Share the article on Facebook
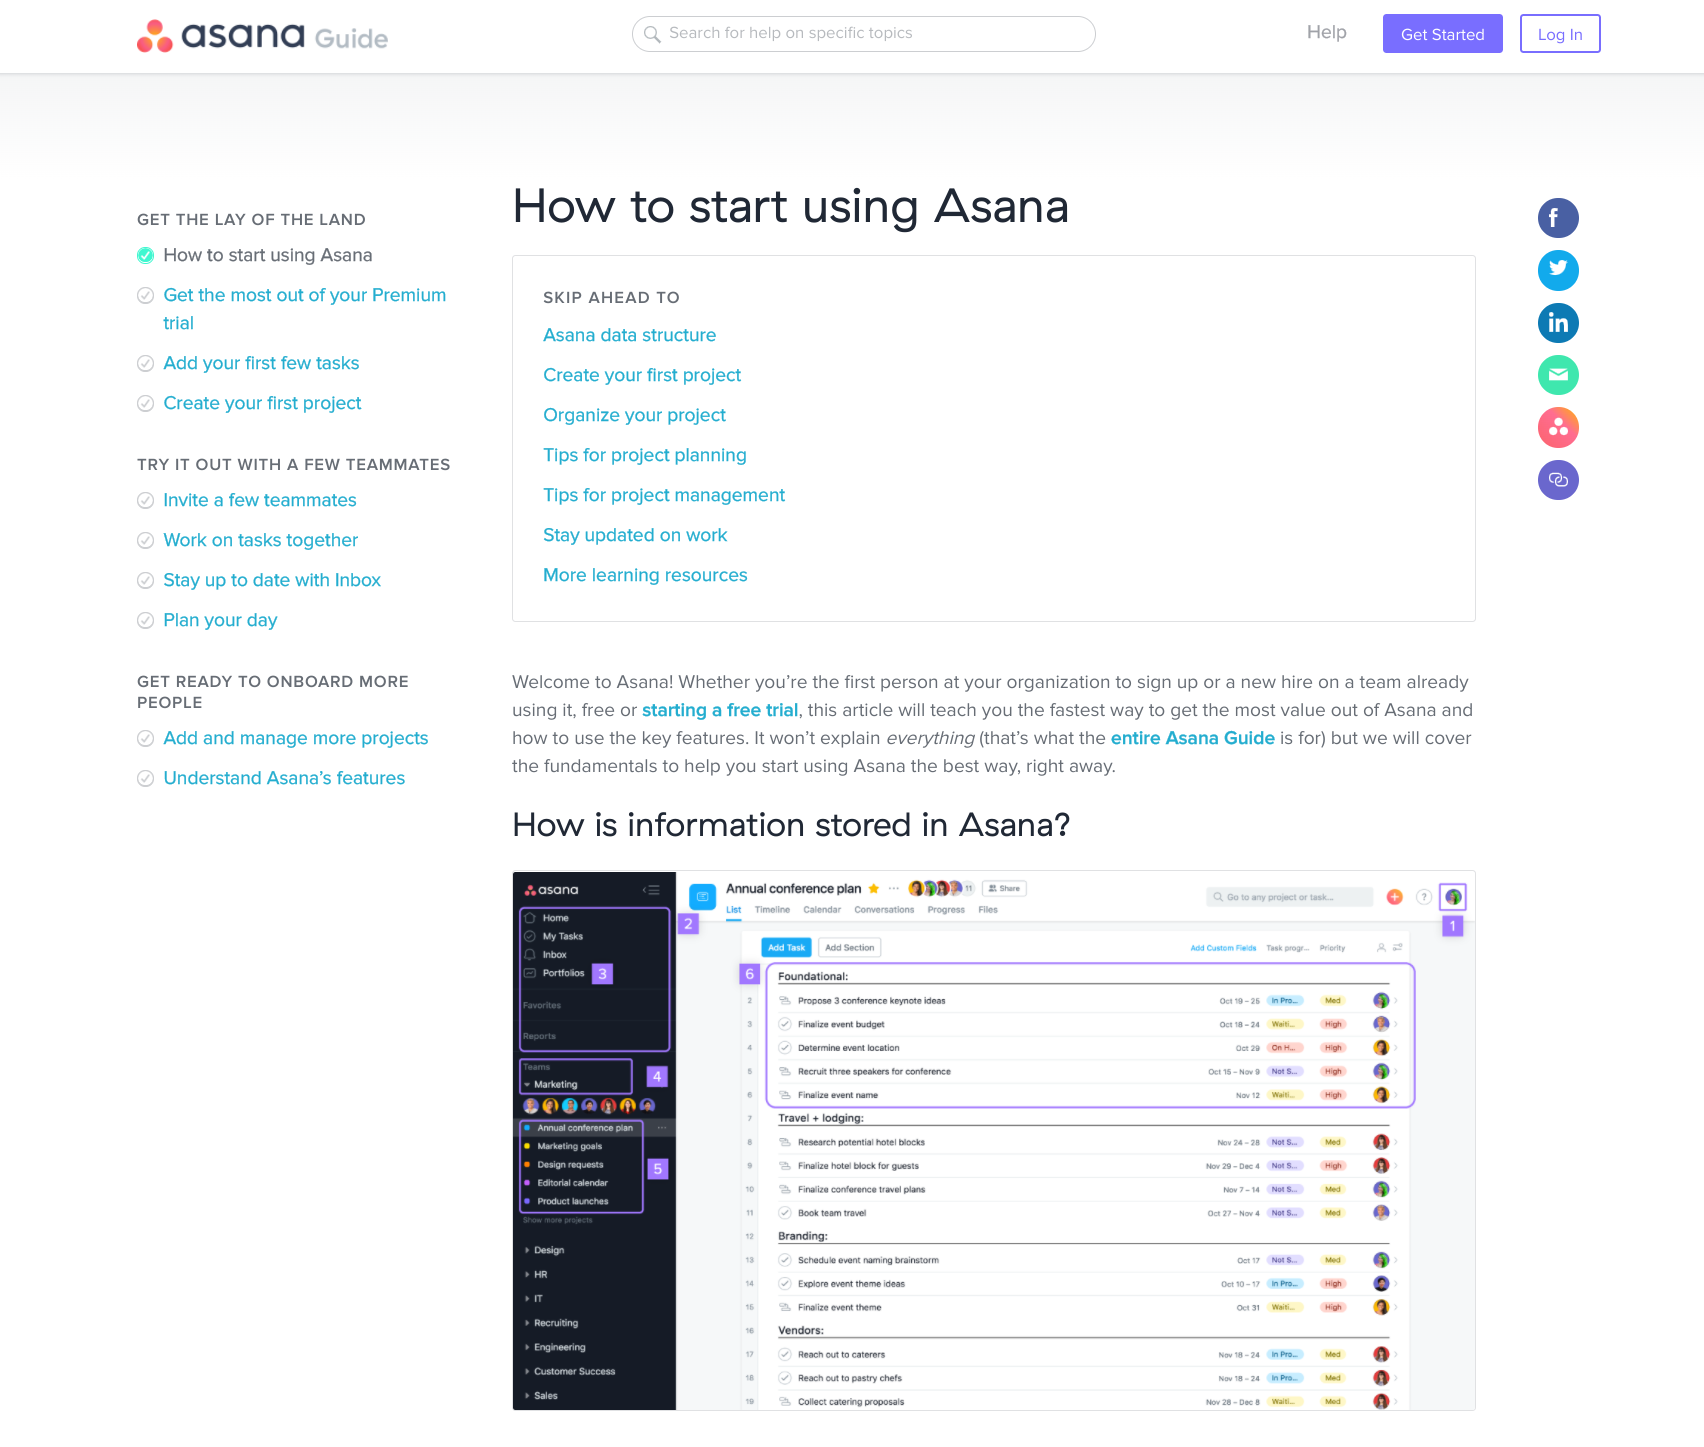Image resolution: width=1704 pixels, height=1447 pixels. 1558,218
